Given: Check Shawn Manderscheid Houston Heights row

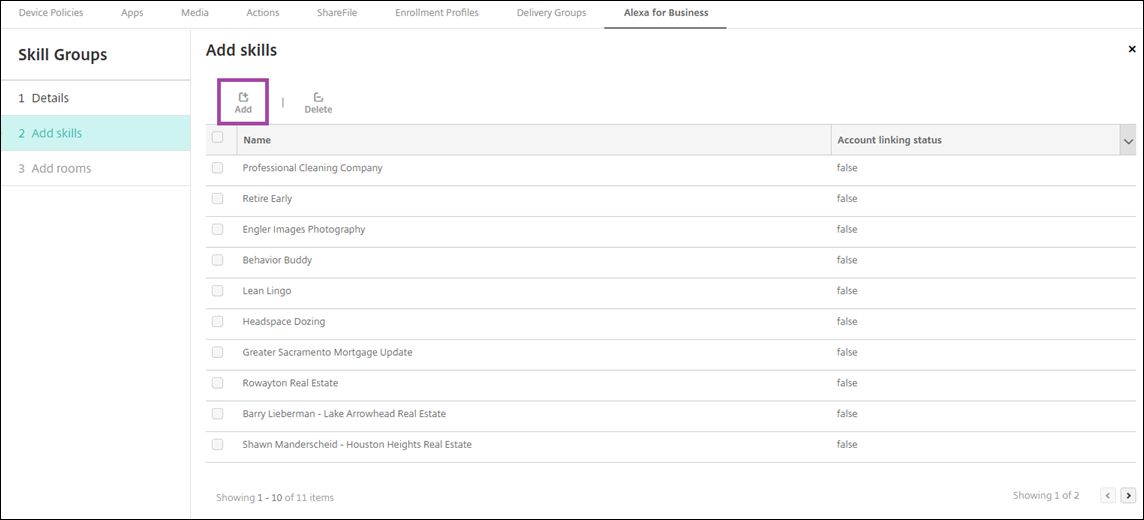Looking at the screenshot, I should point(217,444).
